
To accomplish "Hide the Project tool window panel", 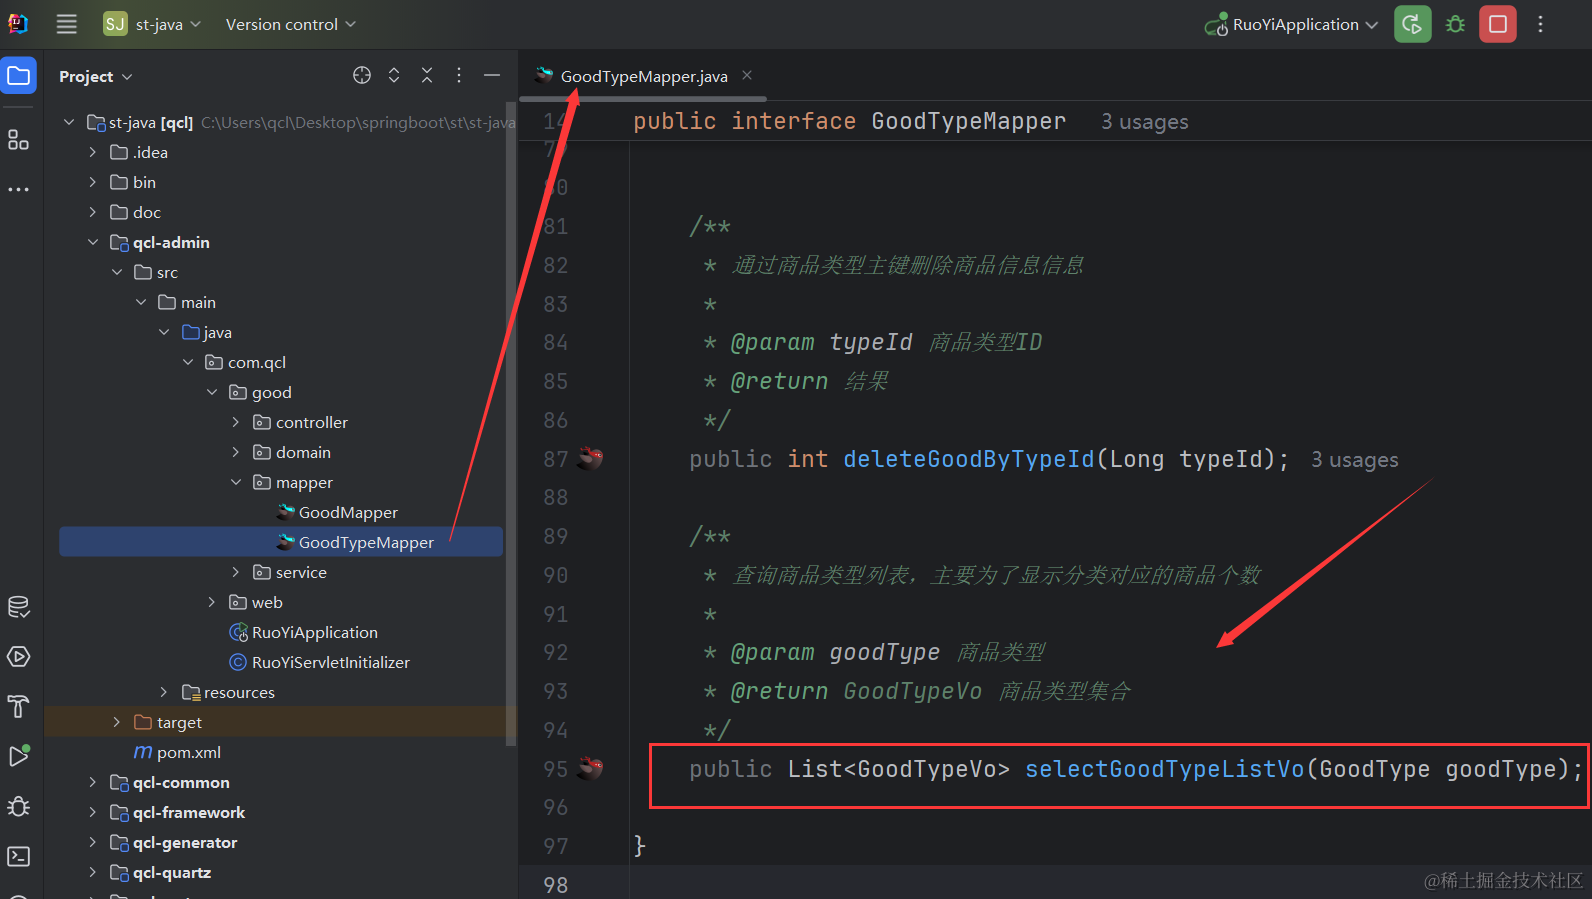I will [492, 76].
